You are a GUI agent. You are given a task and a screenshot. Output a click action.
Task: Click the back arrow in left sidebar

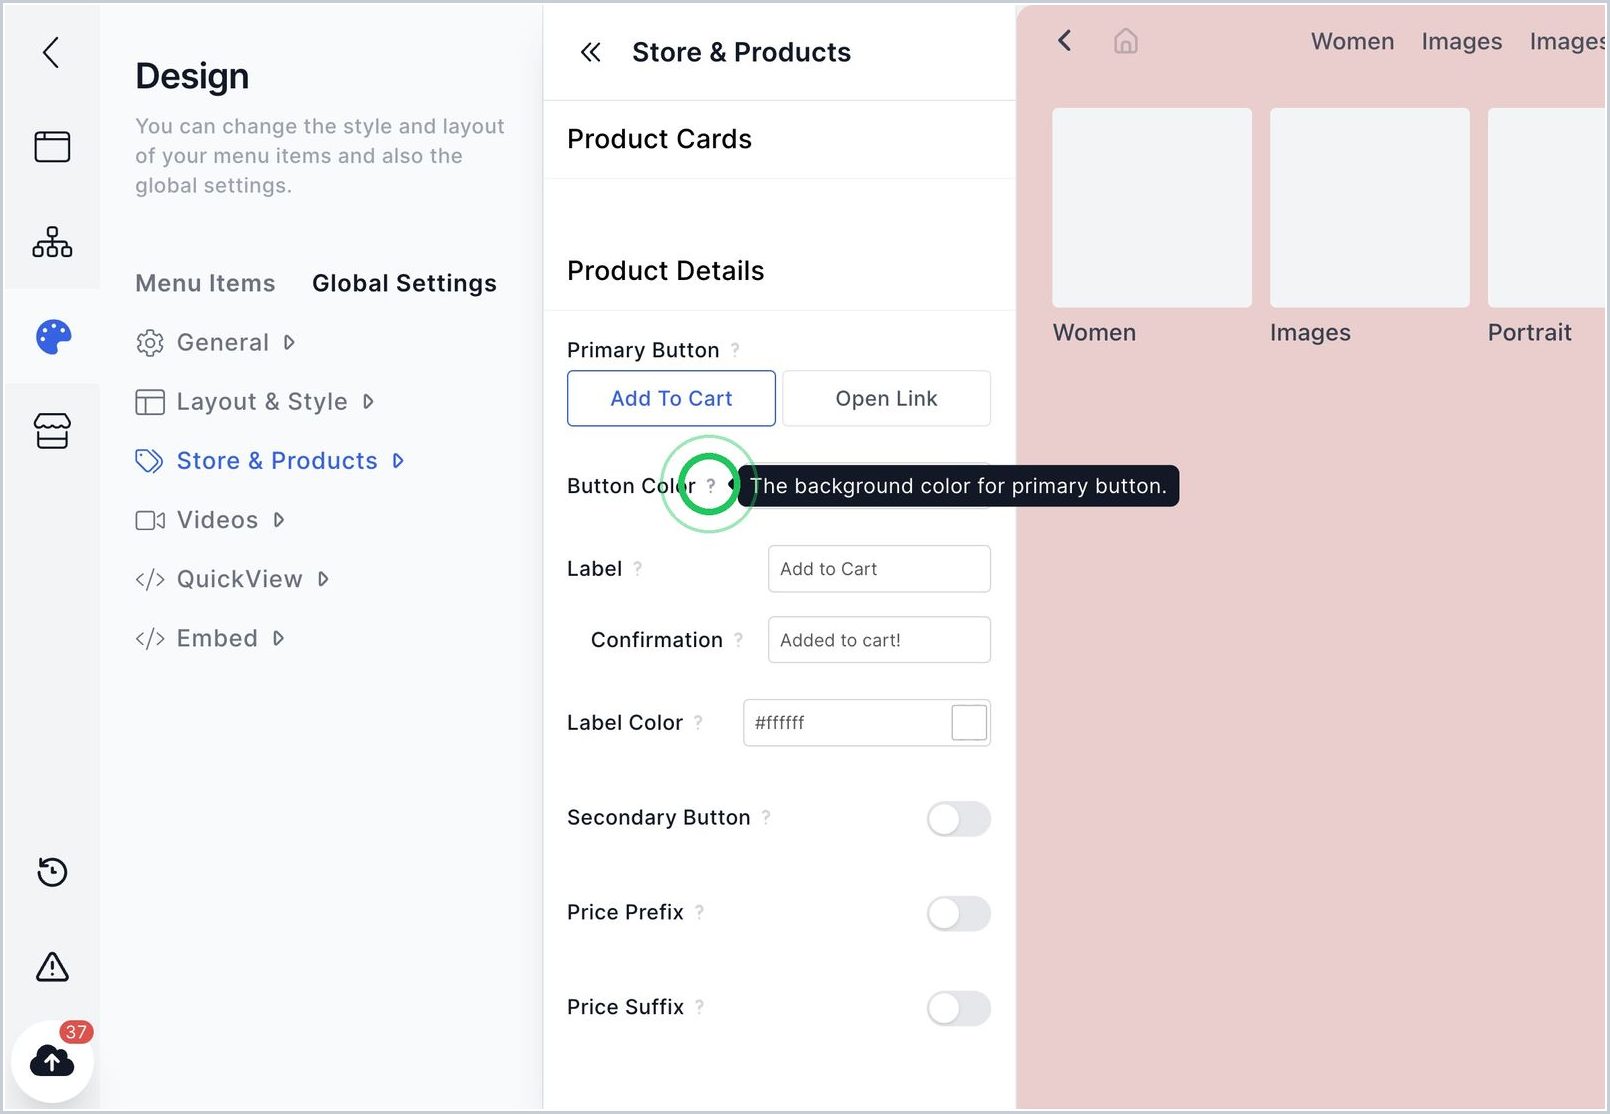tap(51, 52)
